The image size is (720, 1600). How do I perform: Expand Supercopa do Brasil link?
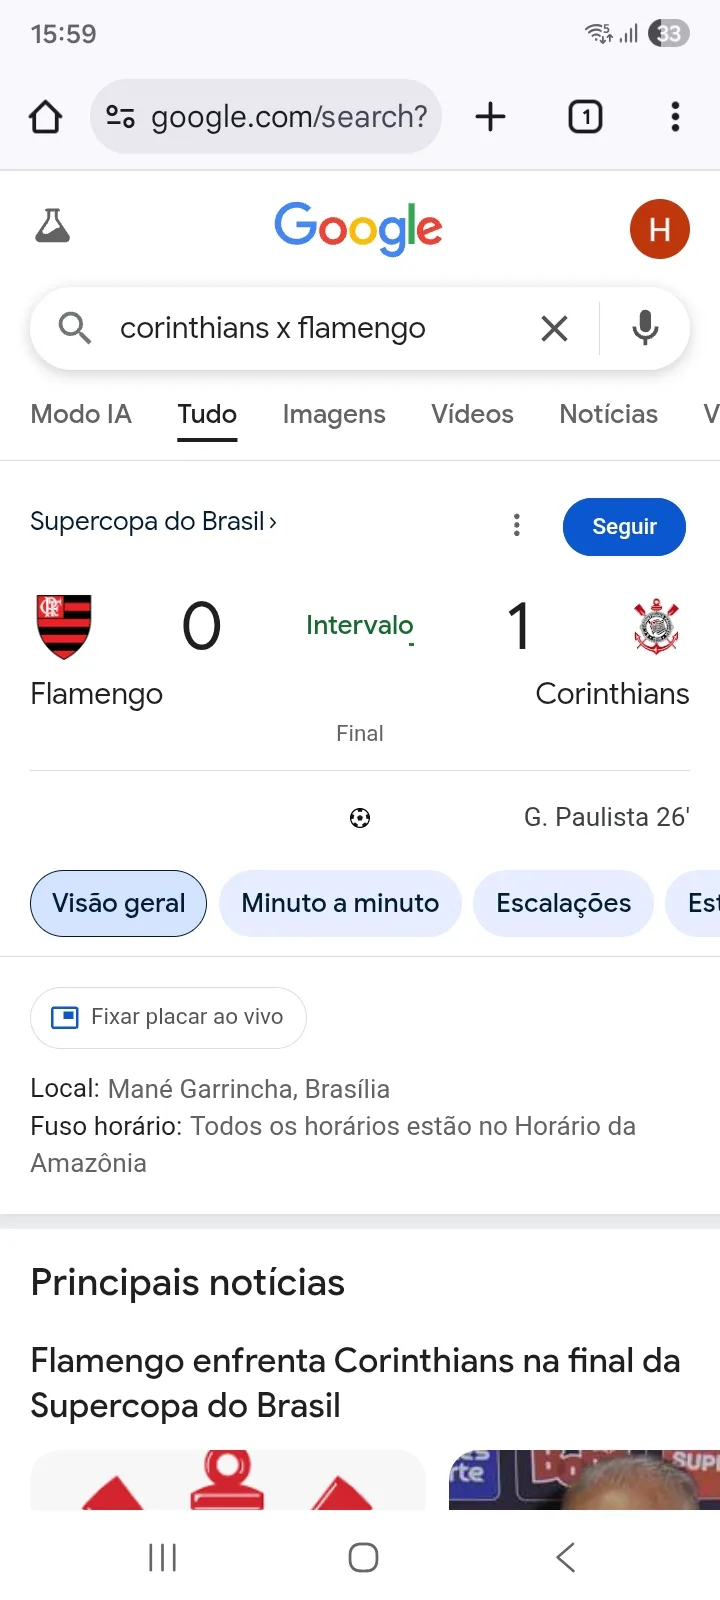coord(153,522)
